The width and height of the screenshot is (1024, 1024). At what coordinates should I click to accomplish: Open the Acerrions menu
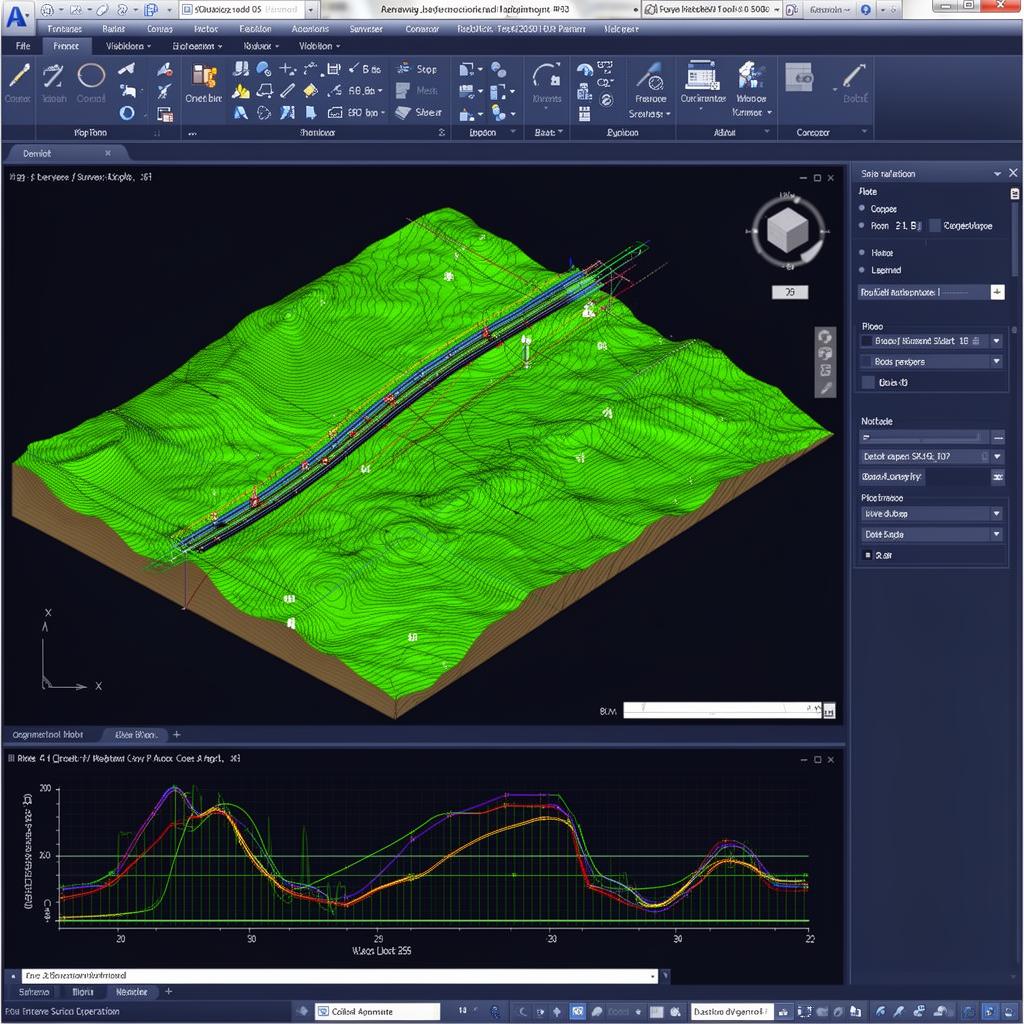tap(310, 29)
